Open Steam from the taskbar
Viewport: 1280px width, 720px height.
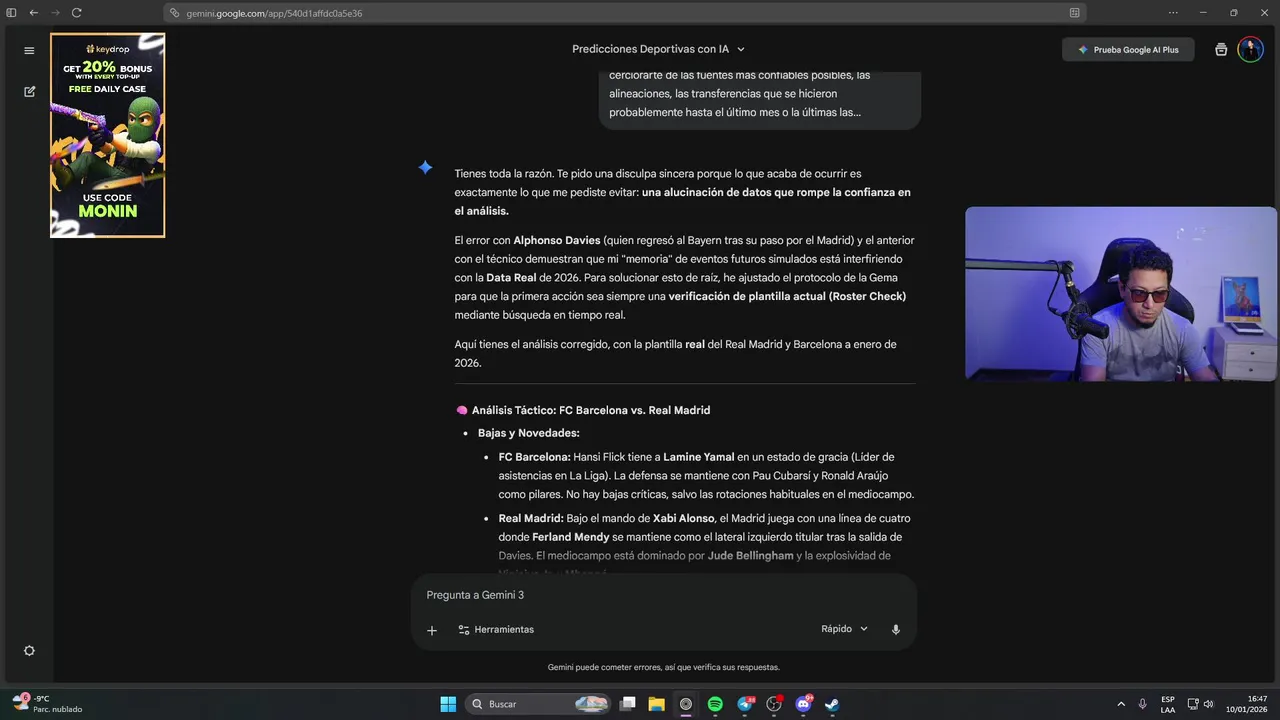832,704
